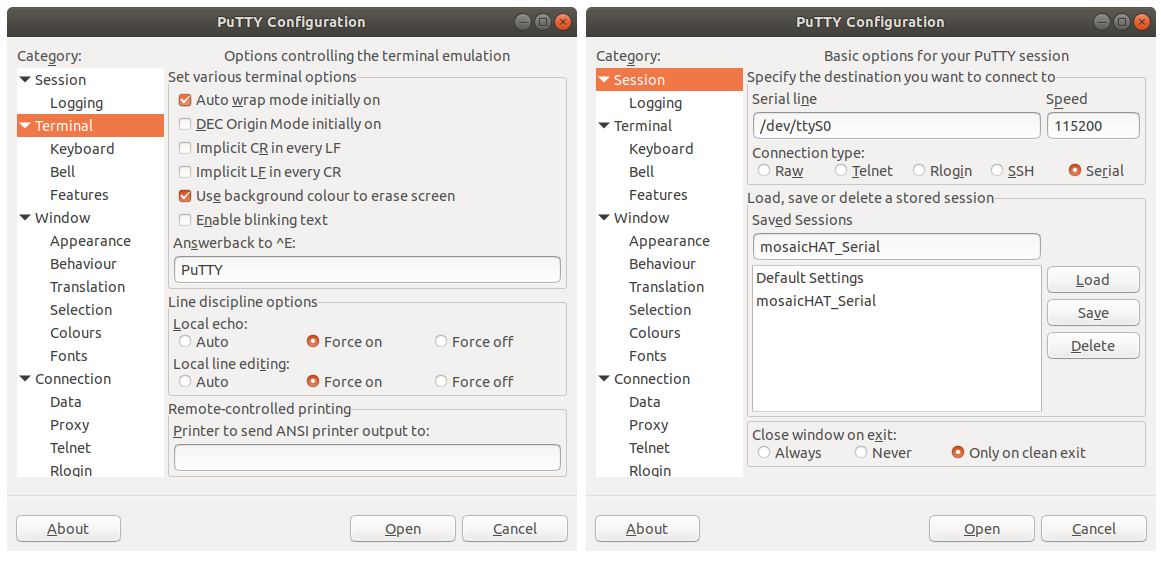1161x561 pixels.
Task: Enable blinking text checkbox
Action: 184,220
